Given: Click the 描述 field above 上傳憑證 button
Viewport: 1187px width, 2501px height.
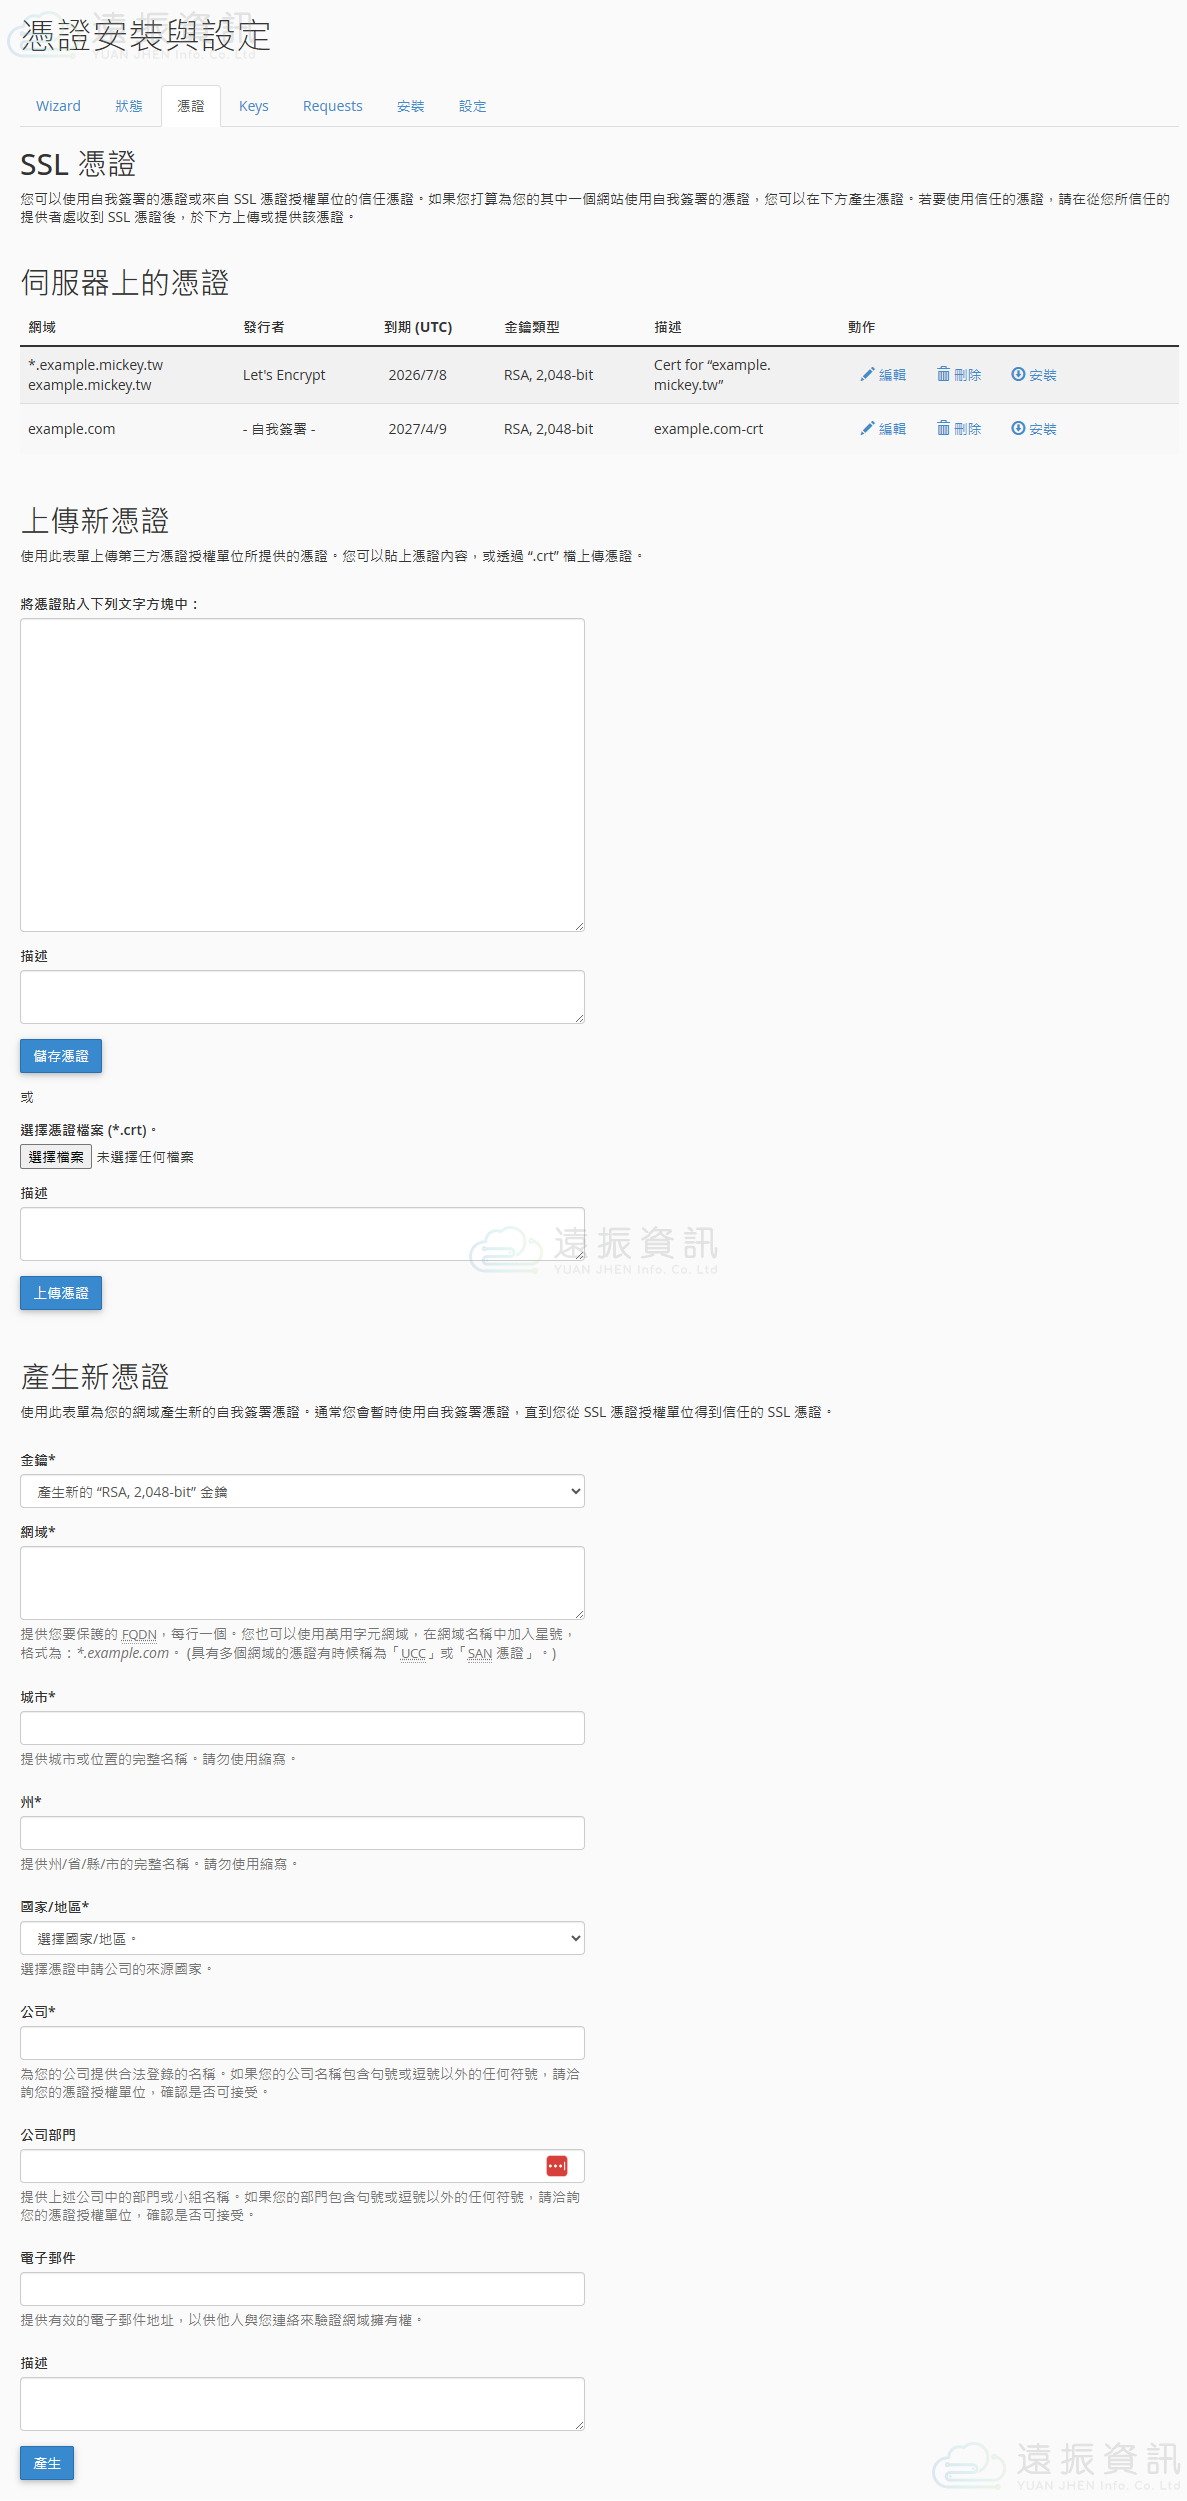Looking at the screenshot, I should click(302, 1234).
